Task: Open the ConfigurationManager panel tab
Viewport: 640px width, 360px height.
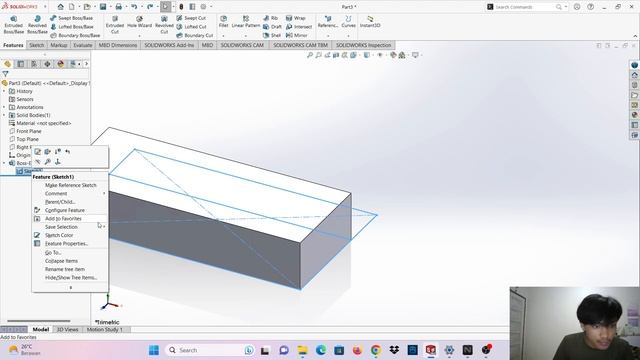Action: (34, 64)
